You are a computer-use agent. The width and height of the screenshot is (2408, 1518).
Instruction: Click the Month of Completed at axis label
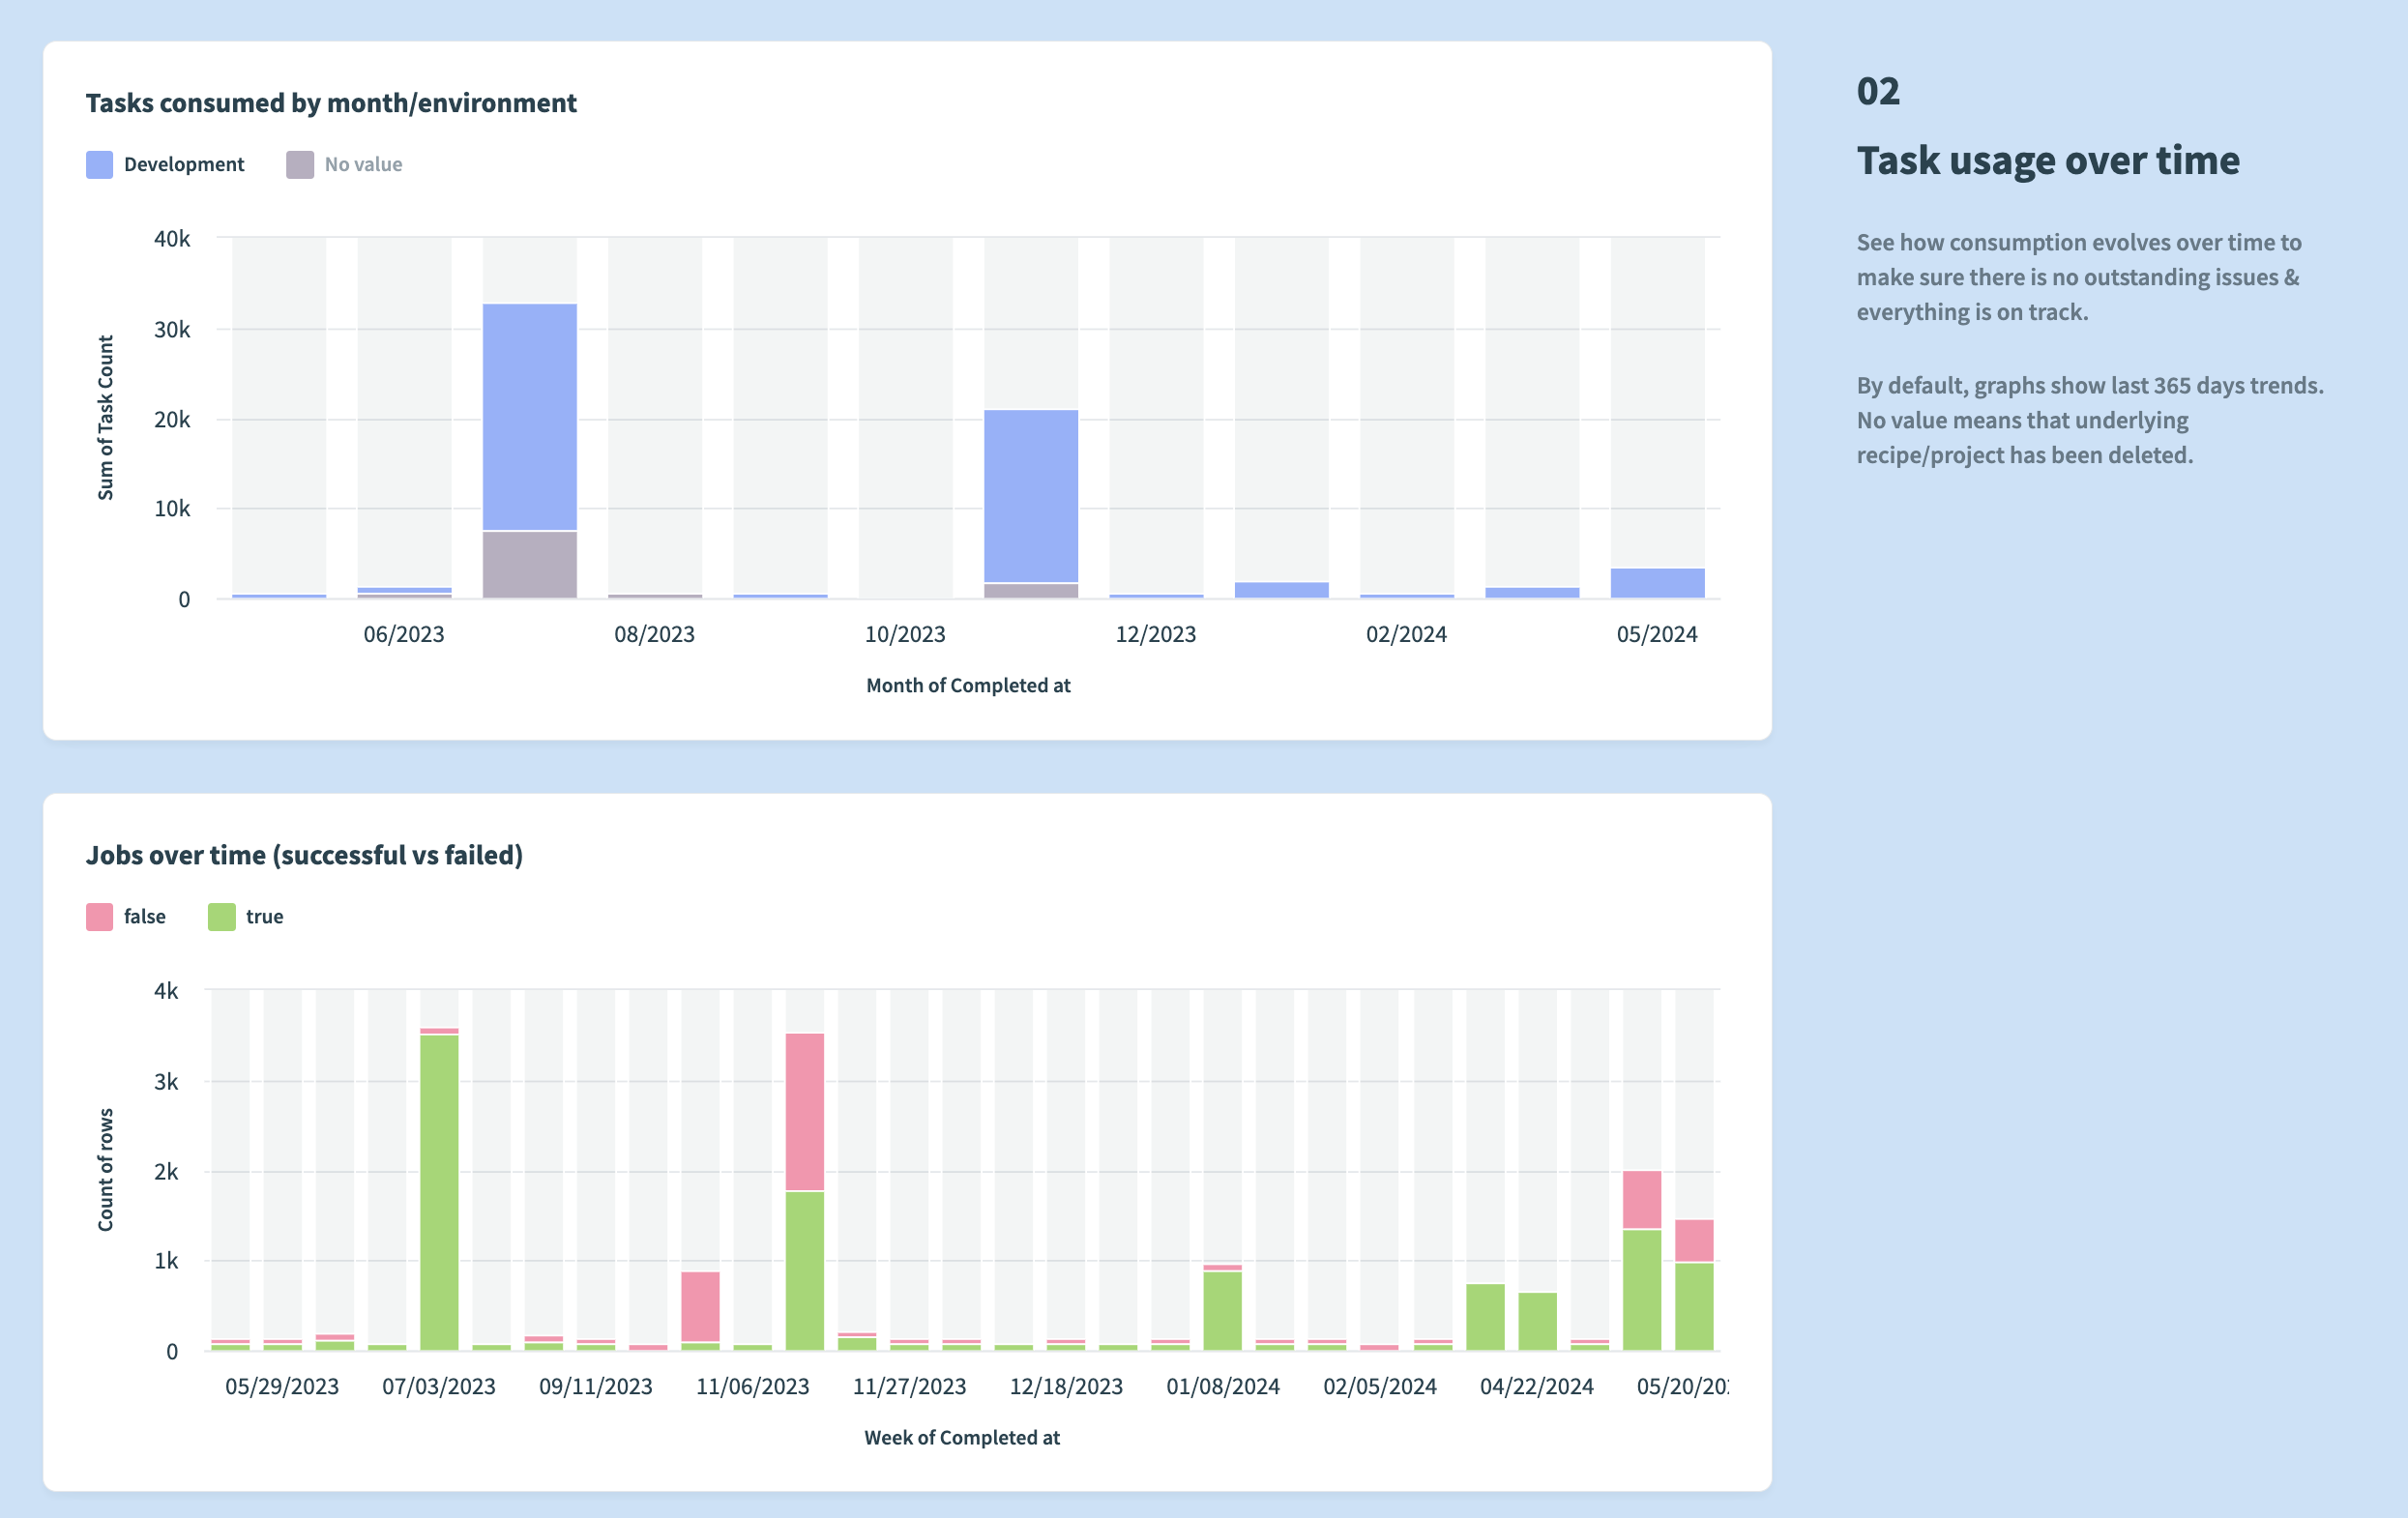(967, 685)
